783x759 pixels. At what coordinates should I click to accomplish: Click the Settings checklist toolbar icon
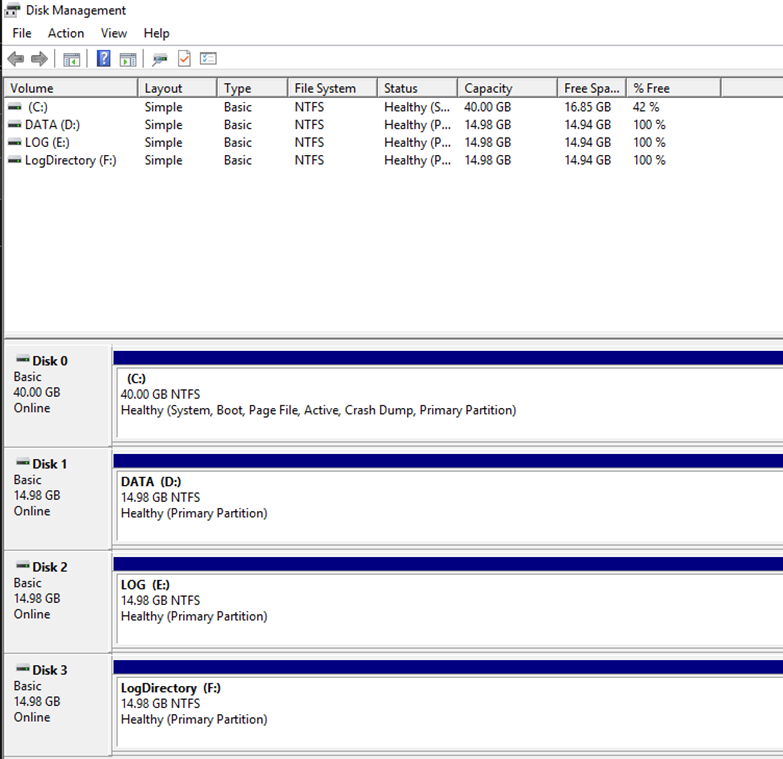click(x=208, y=59)
